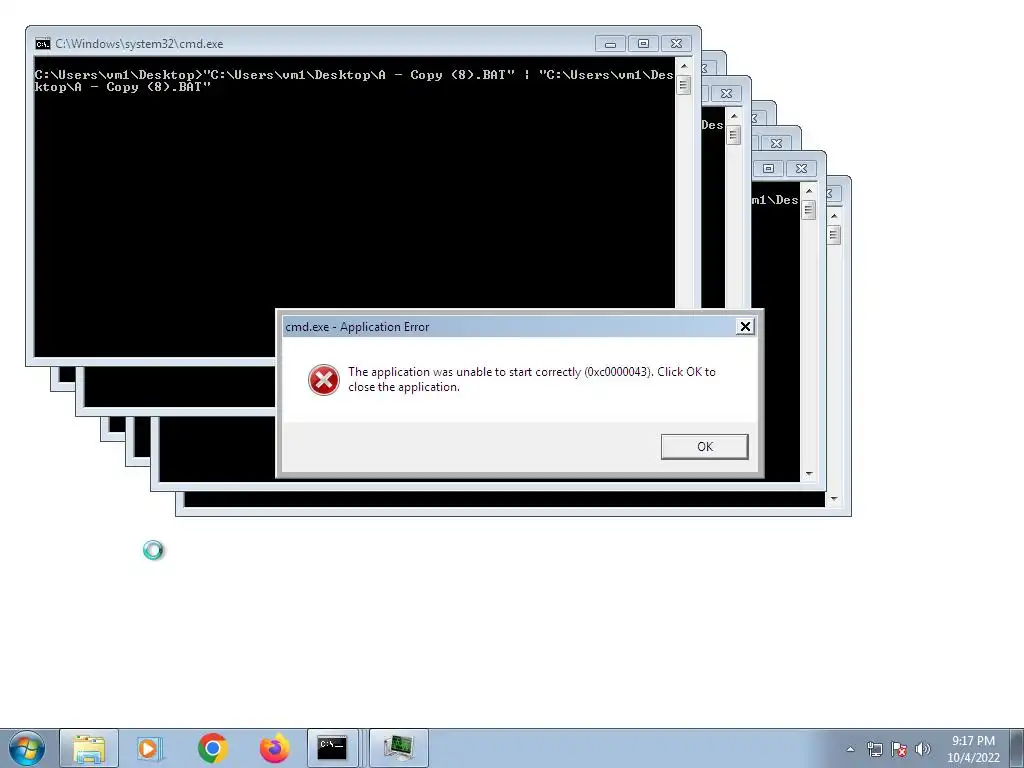Open the Action Center flag icon
This screenshot has width=1024, height=768.
pyautogui.click(x=899, y=749)
